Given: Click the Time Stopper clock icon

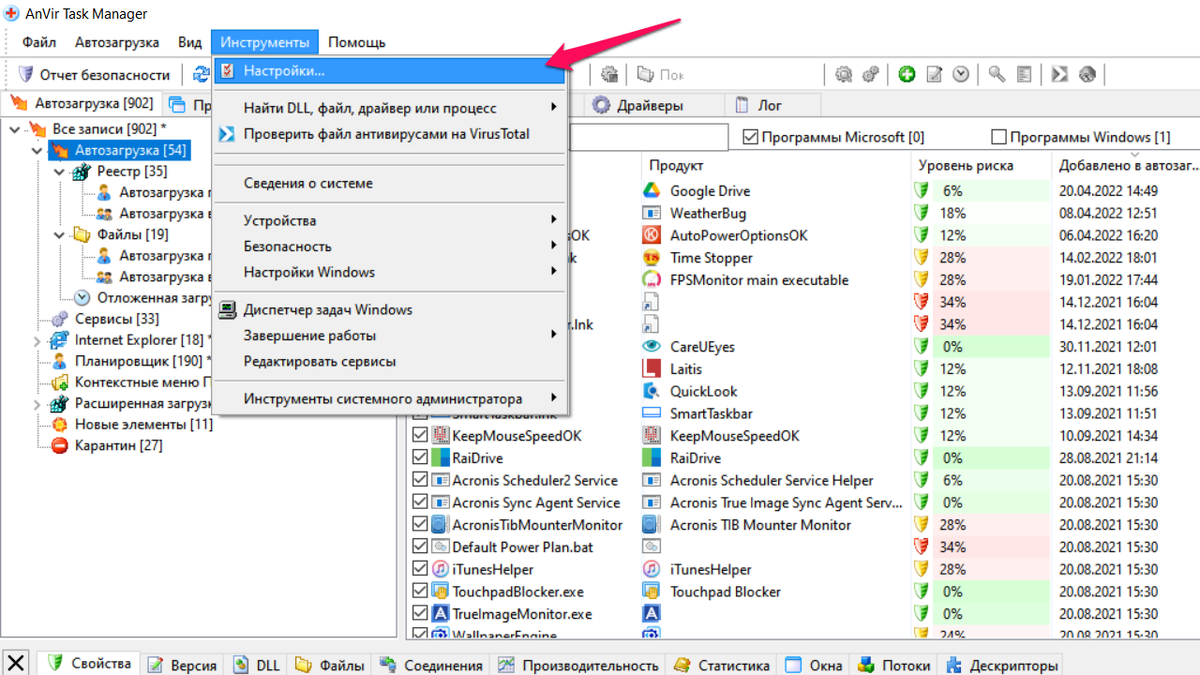Looking at the screenshot, I should (x=652, y=258).
